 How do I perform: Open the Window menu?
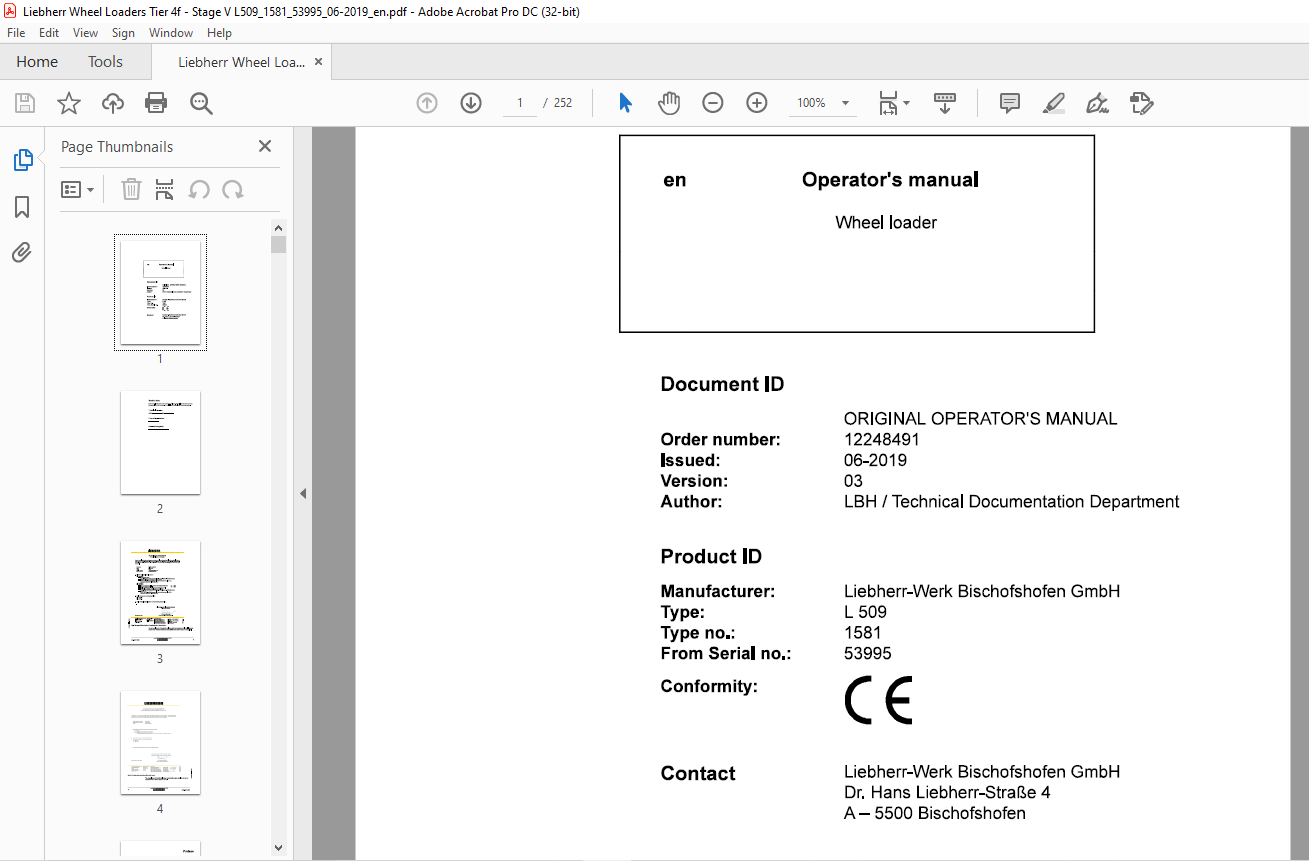[x=171, y=33]
